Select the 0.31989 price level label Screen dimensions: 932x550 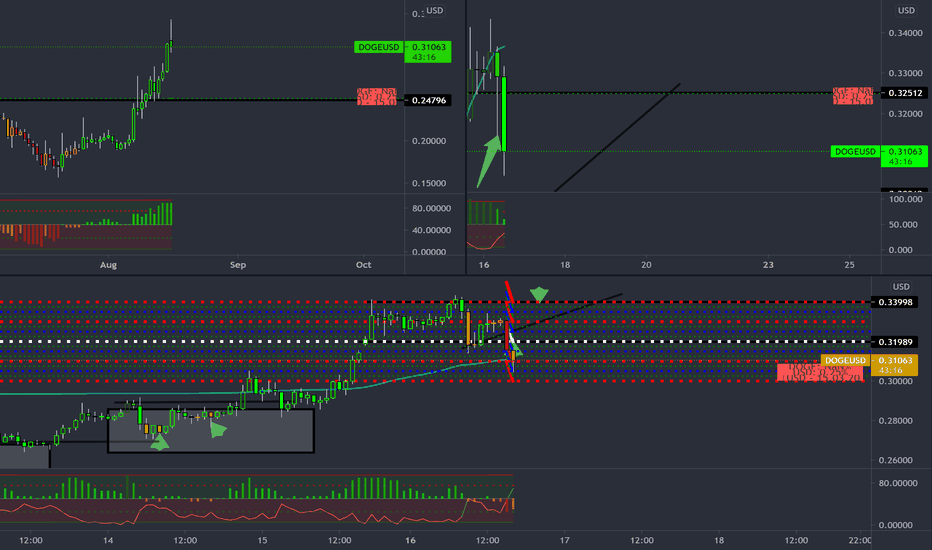895,342
